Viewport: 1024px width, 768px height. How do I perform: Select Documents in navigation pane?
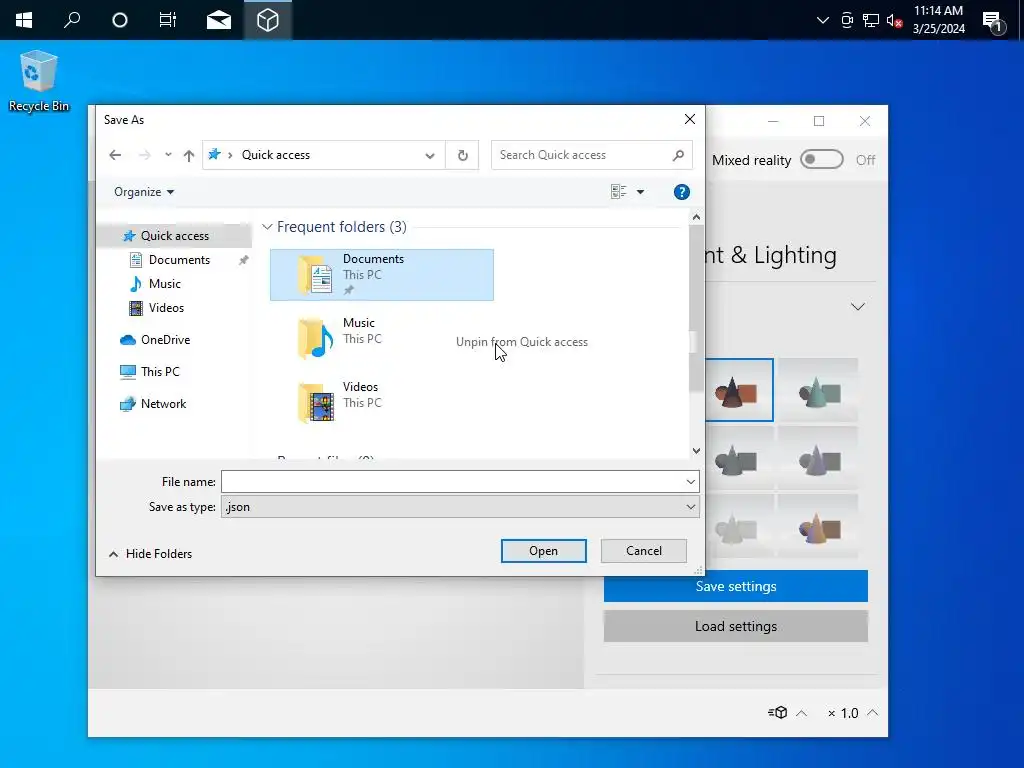[x=179, y=260]
